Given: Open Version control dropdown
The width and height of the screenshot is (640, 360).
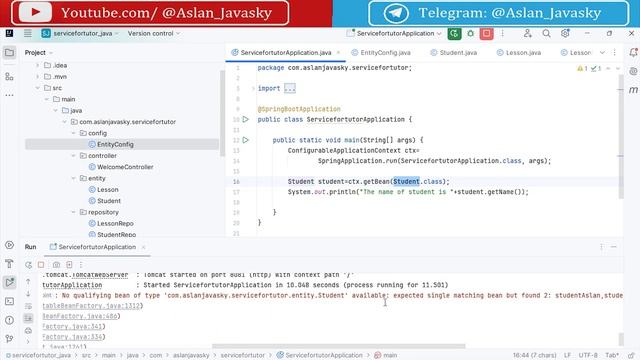Looking at the screenshot, I should coord(153,33).
